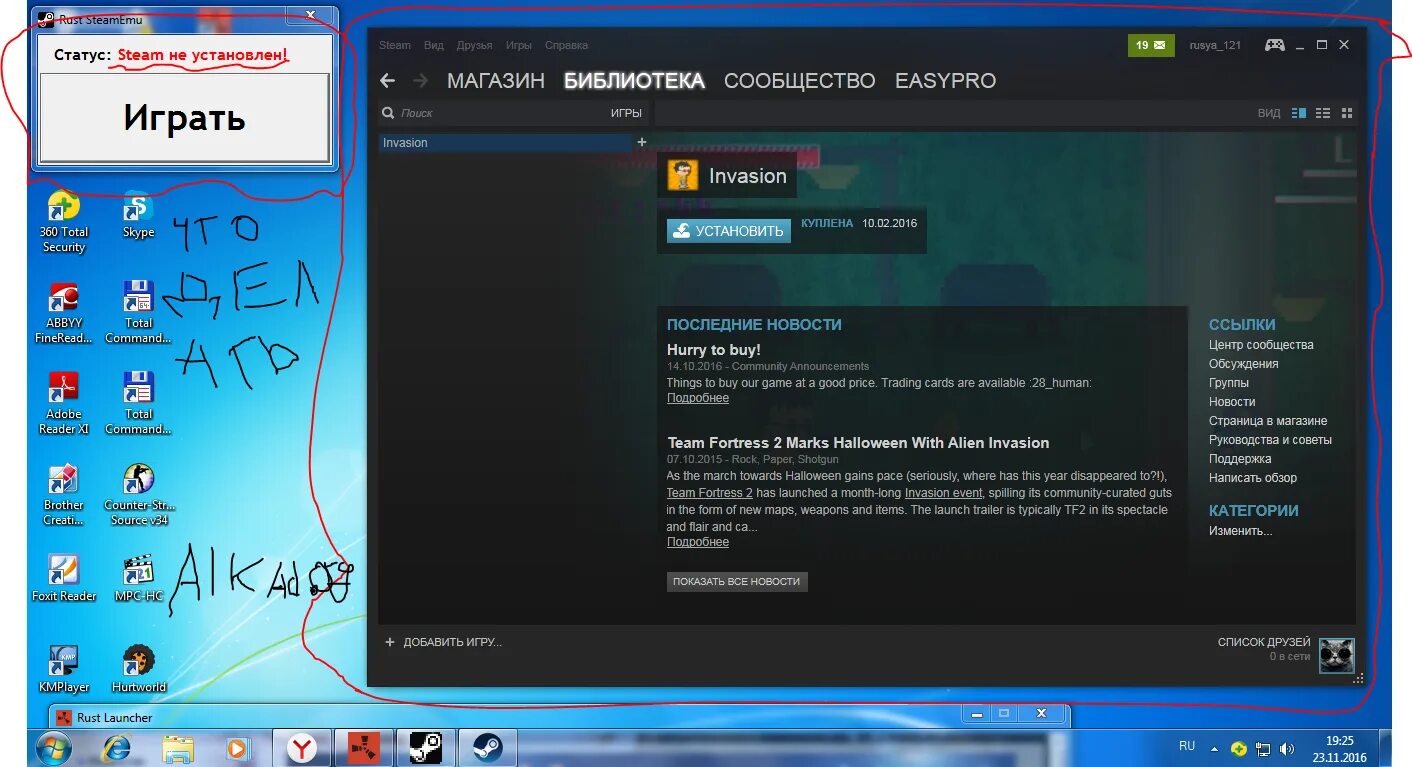Screen dimensions: 1412x767
Task: Open Skype desktop shortcut
Action: pyautogui.click(x=138, y=215)
